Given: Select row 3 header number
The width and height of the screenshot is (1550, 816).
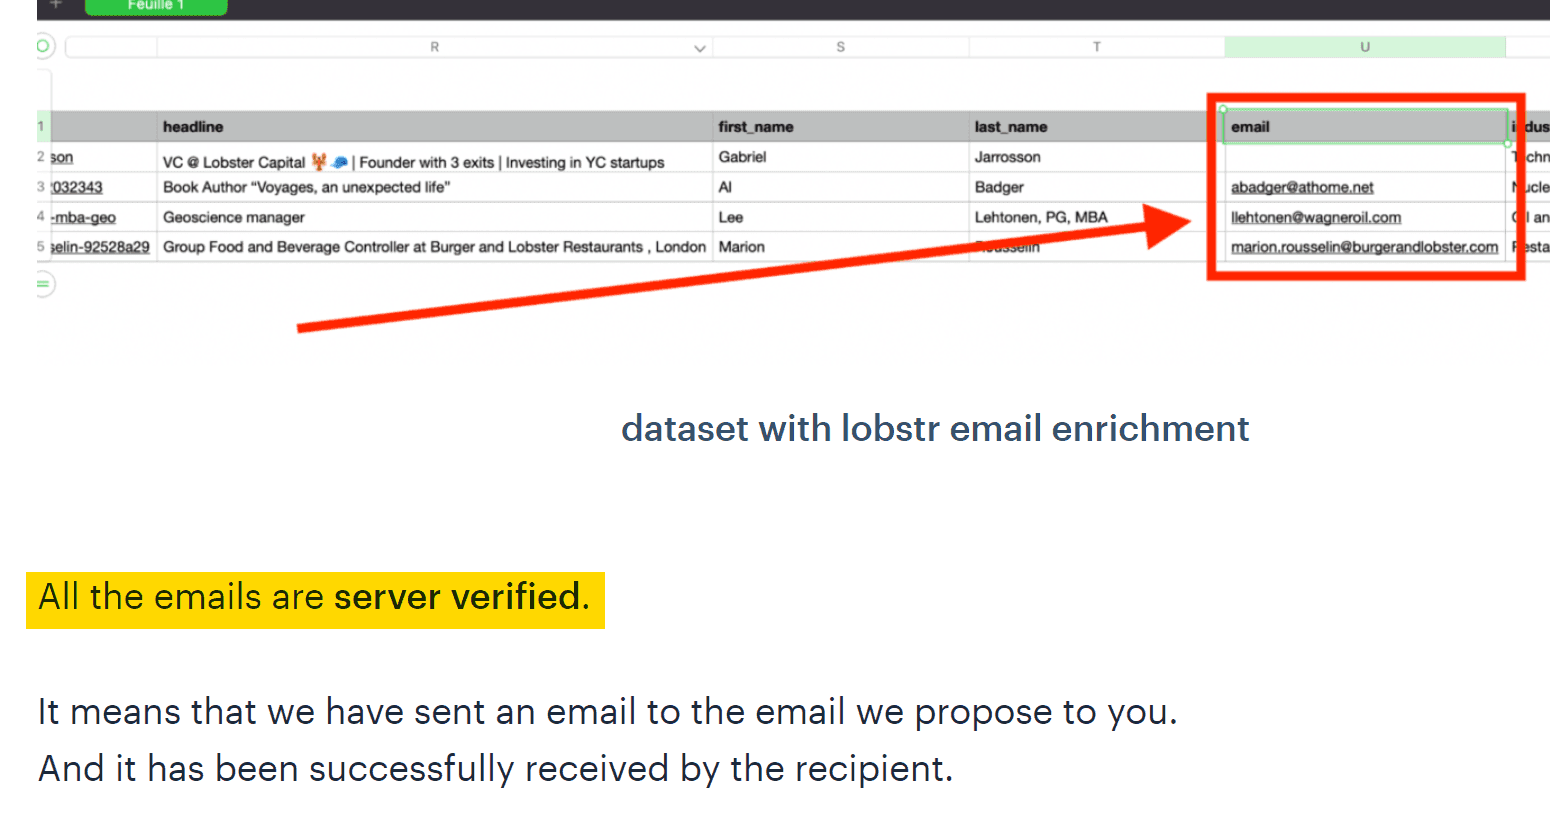Looking at the screenshot, I should tap(41, 187).
